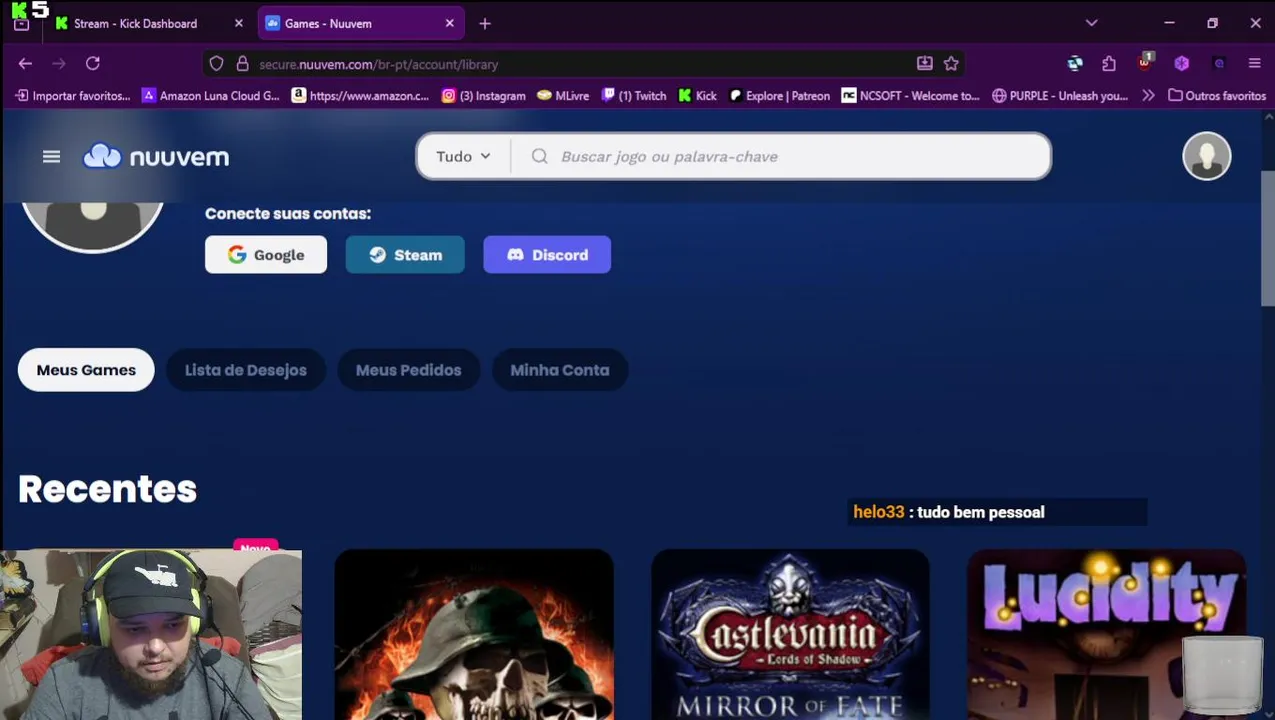Viewport: 1275px width, 720px height.
Task: Click the dark purple circle extension icon
Action: pos(1218,64)
